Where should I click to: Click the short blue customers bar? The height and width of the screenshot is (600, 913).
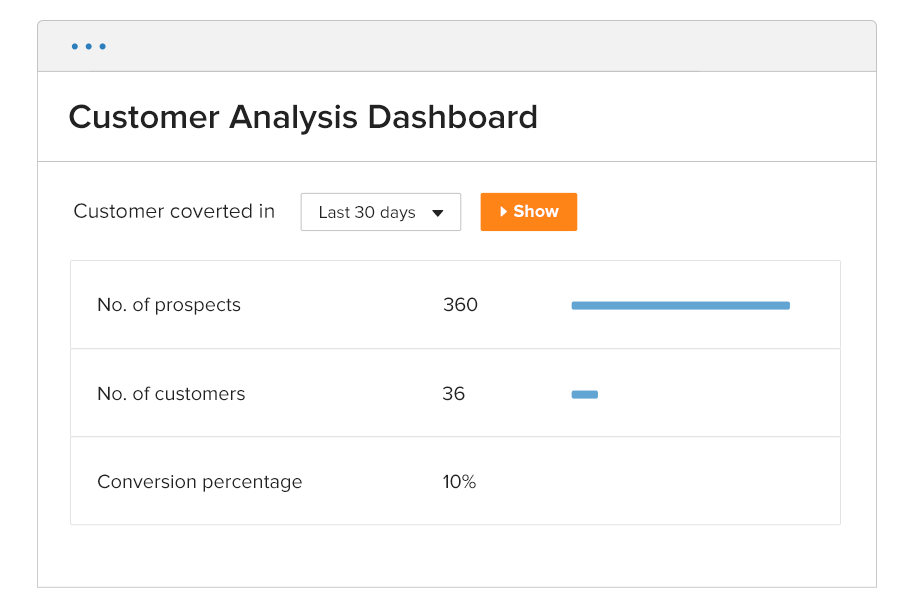point(584,394)
